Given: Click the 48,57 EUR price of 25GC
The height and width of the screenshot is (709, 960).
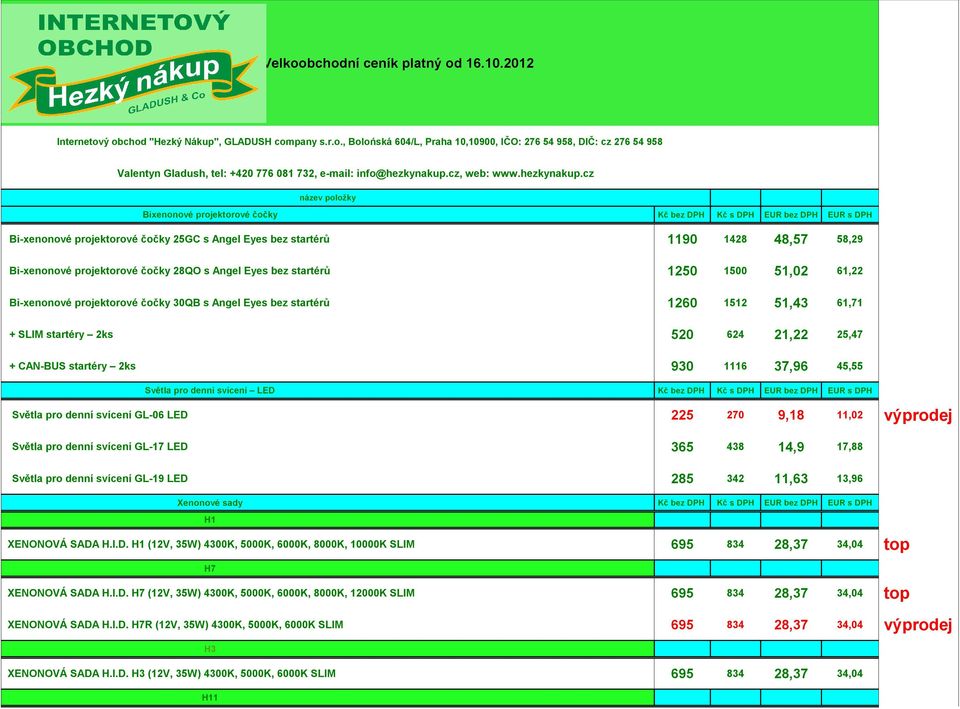Looking at the screenshot, I should point(791,239).
